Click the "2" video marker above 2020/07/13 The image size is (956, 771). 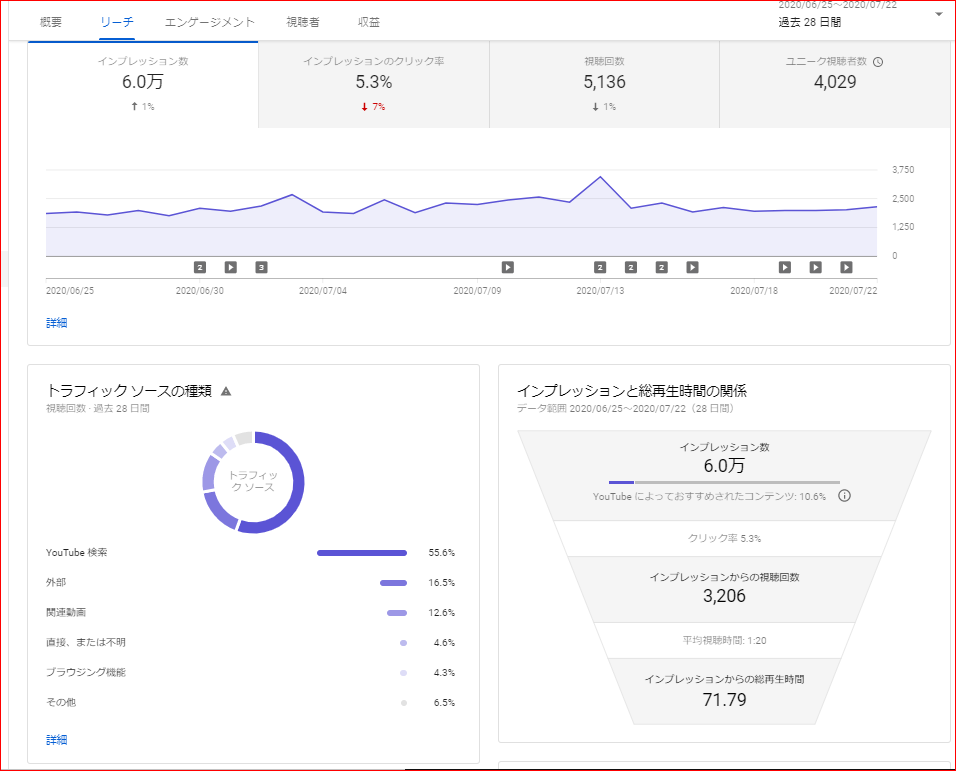pos(600,267)
